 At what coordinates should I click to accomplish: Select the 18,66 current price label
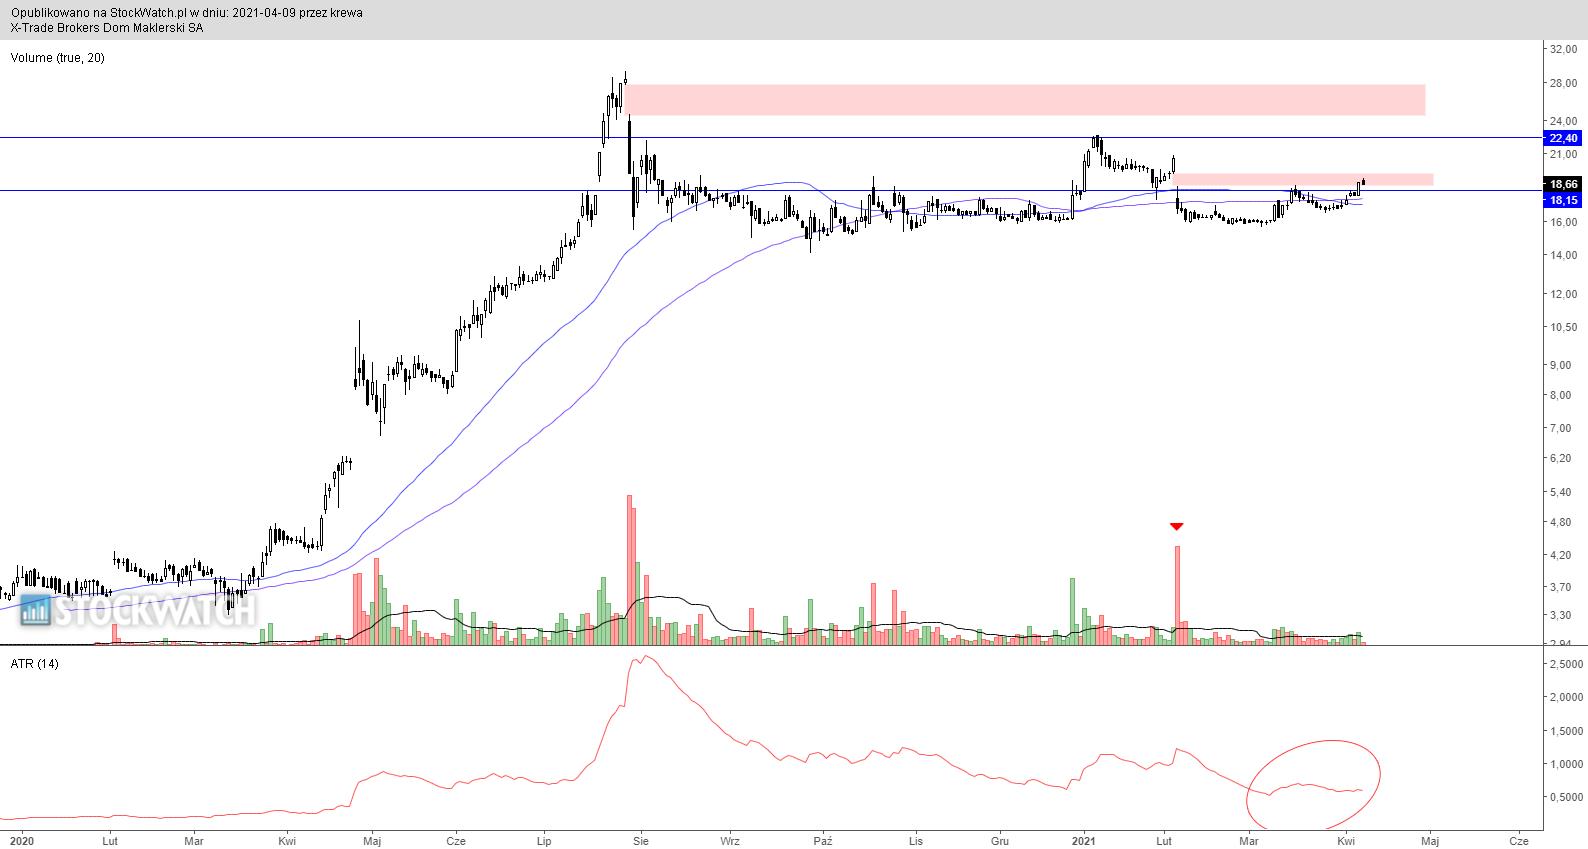1563,185
